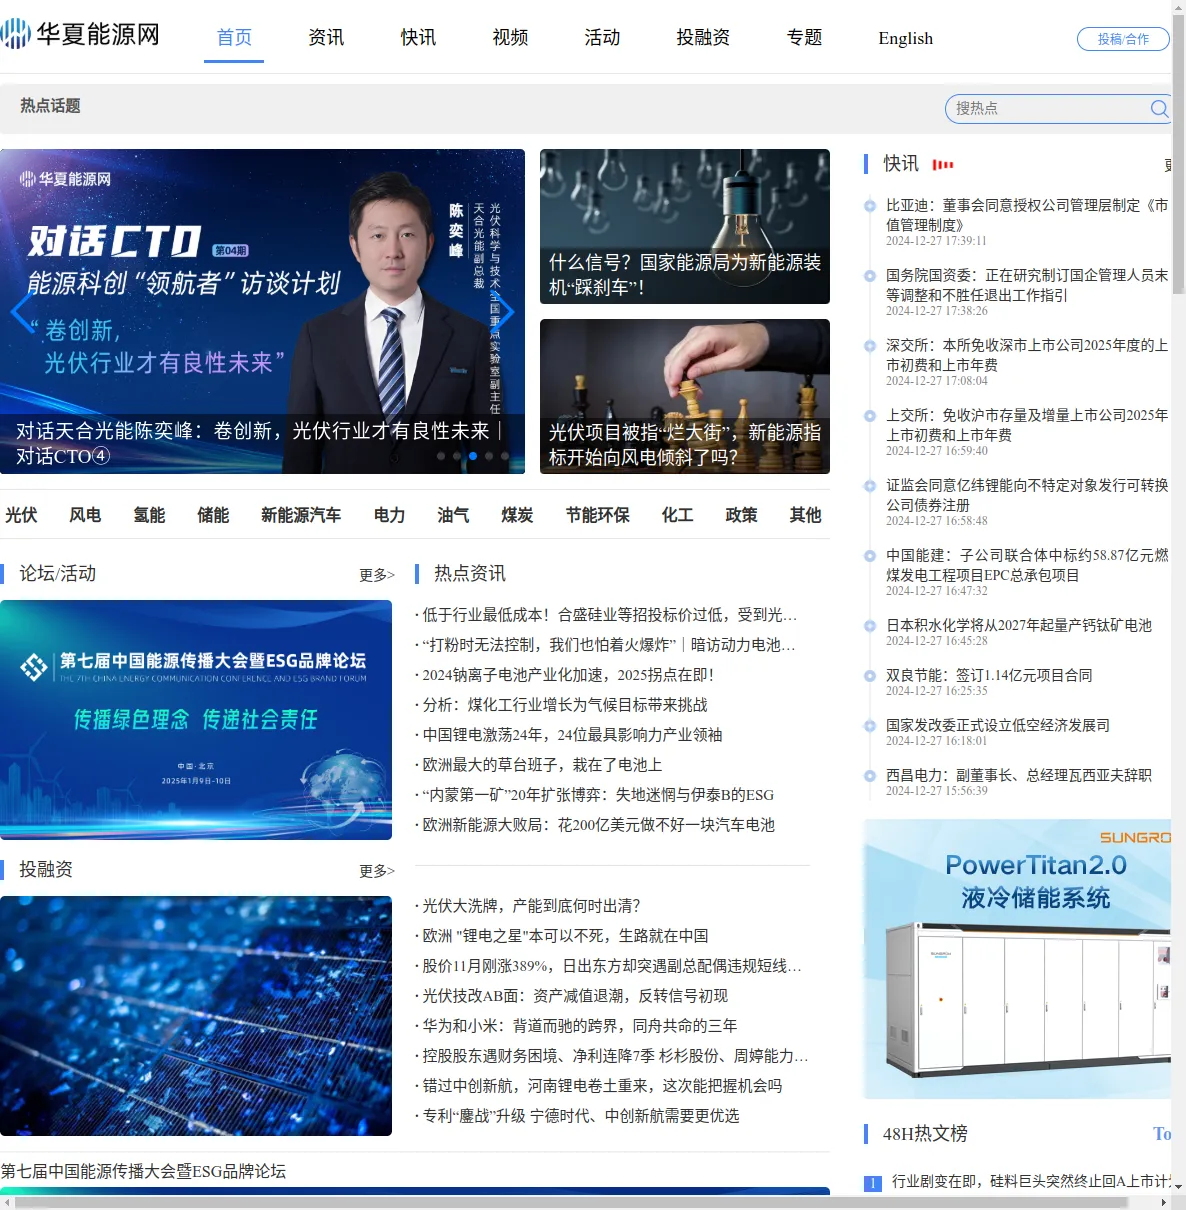Screen dimensions: 1186x1210
Task: Select the 煤炭 category
Action: click(517, 515)
